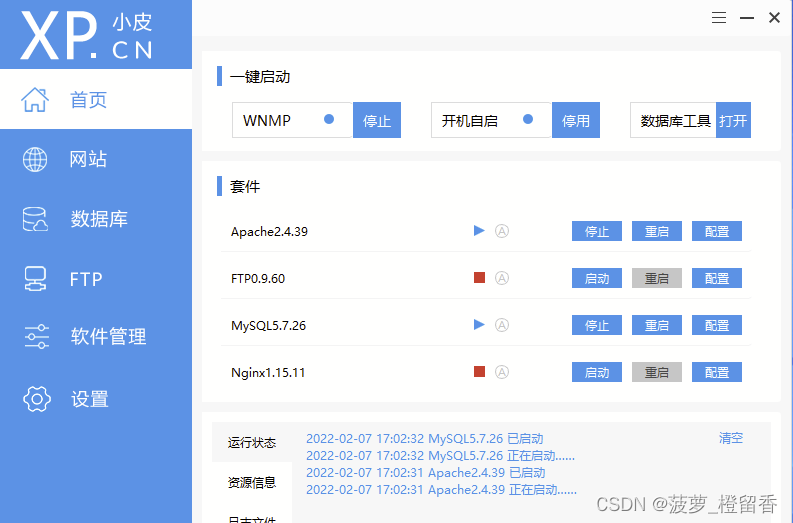This screenshot has height=523, width=793.
Task: Select log line Apache2.4.39 正在启动
Action: click(442, 490)
